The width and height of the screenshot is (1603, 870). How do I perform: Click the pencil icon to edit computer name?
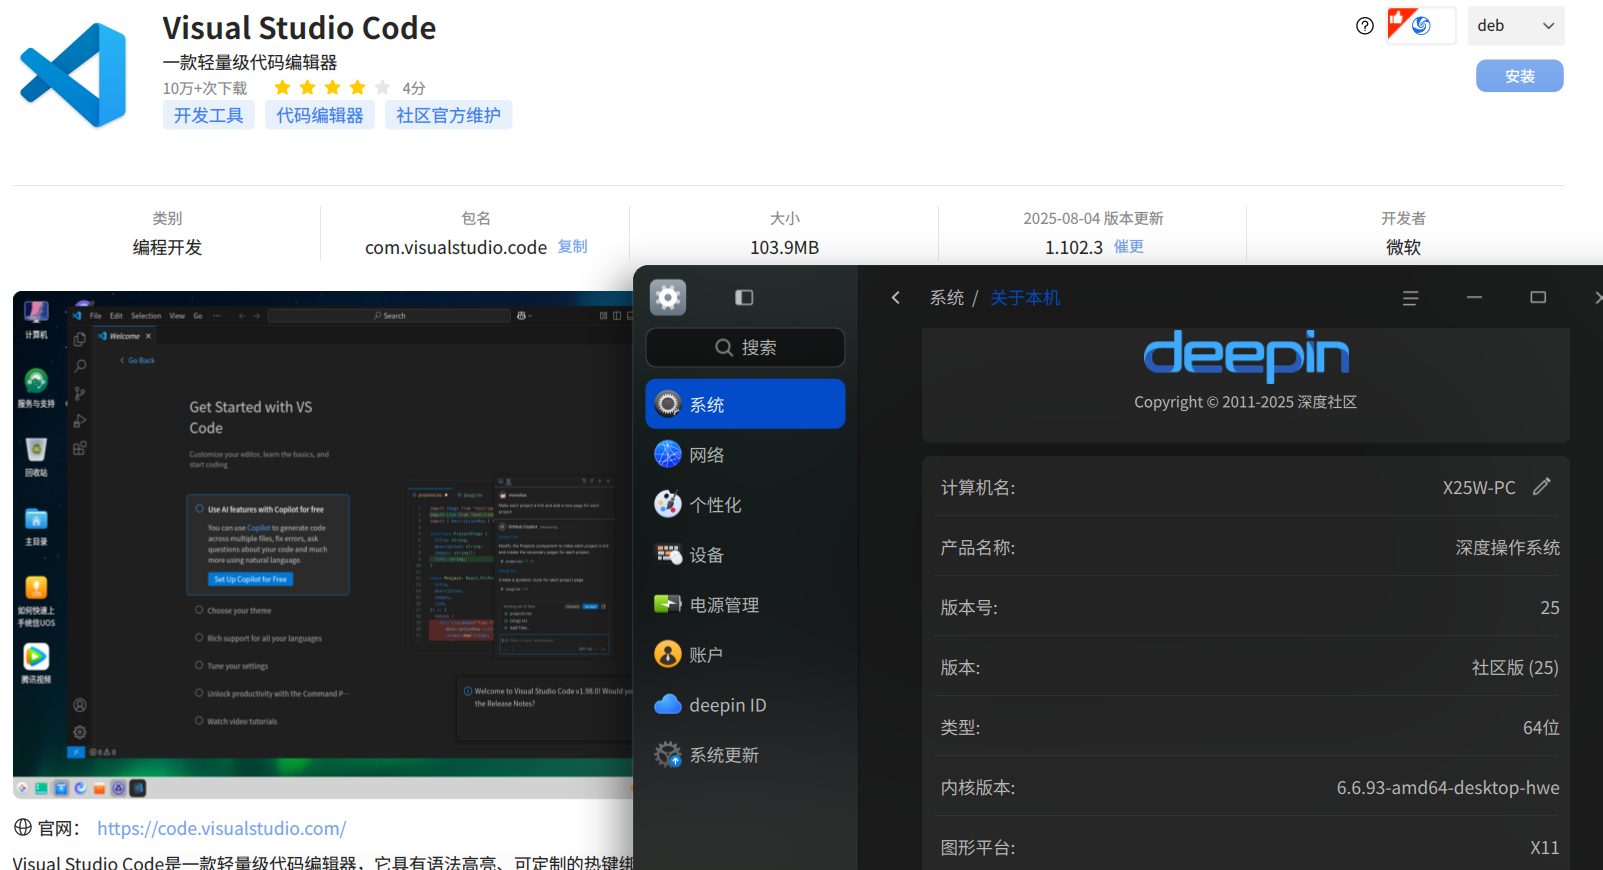[x=1541, y=486]
